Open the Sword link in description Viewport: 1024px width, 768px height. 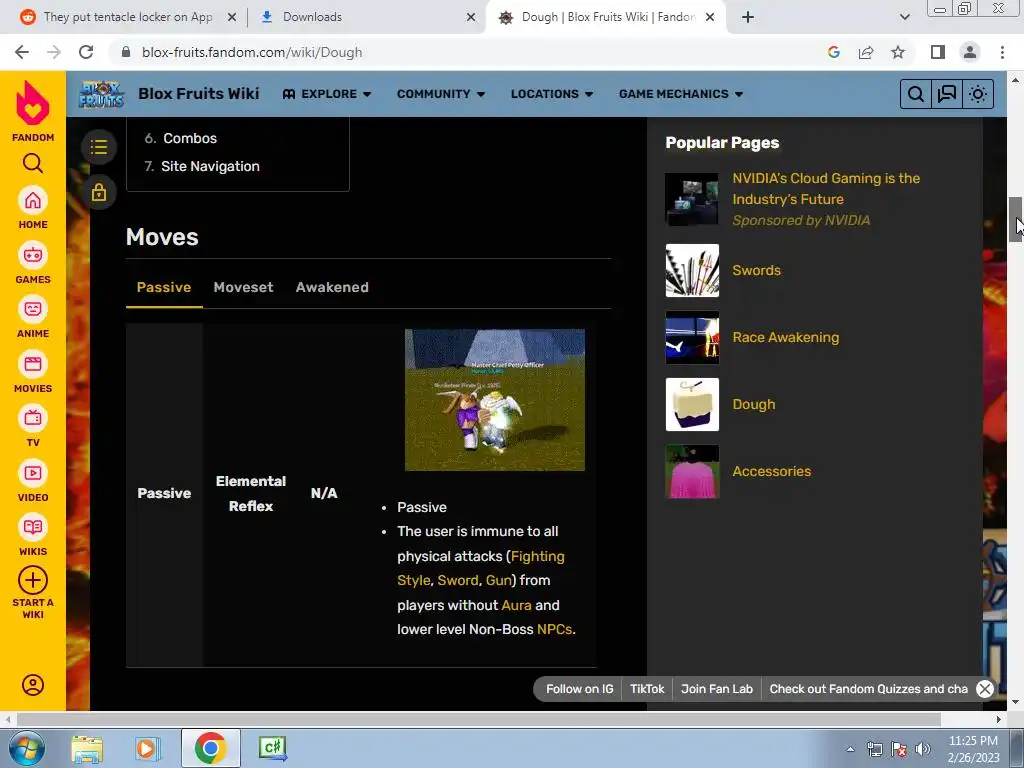tap(458, 581)
